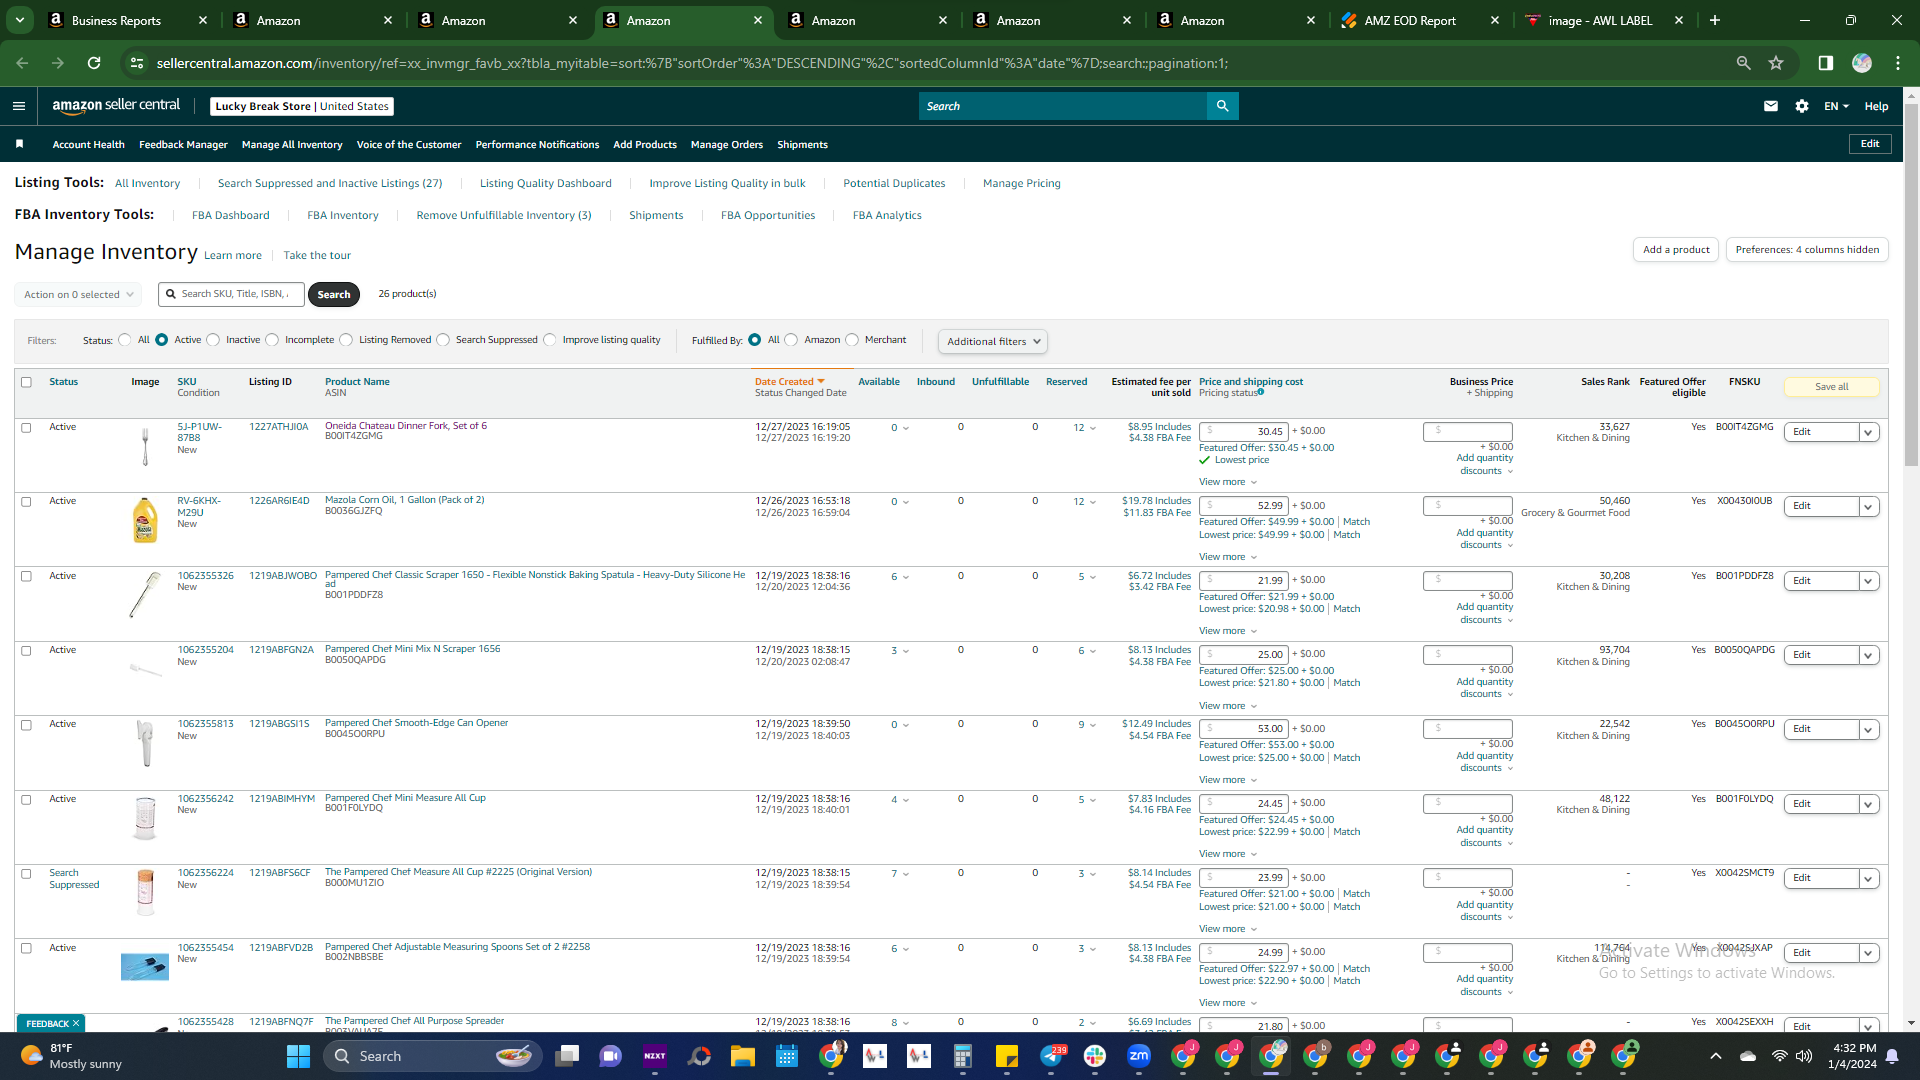Screen dimensions: 1920x1080
Task: Open the Calculator app on taskbar
Action: click(962, 1056)
